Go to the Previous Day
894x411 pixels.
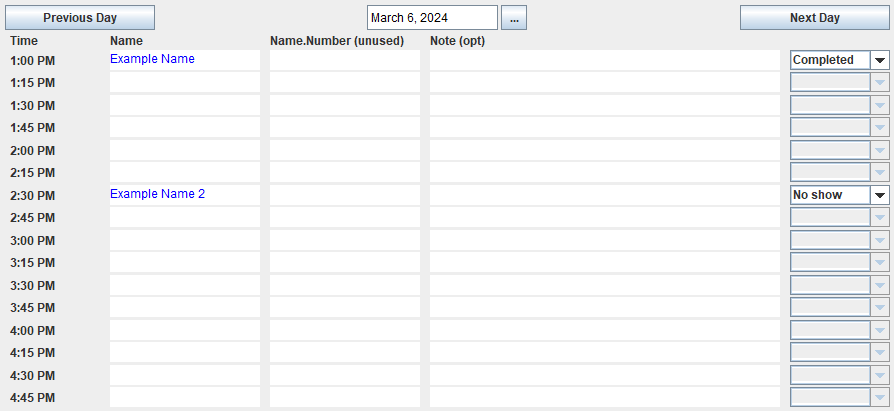point(80,18)
